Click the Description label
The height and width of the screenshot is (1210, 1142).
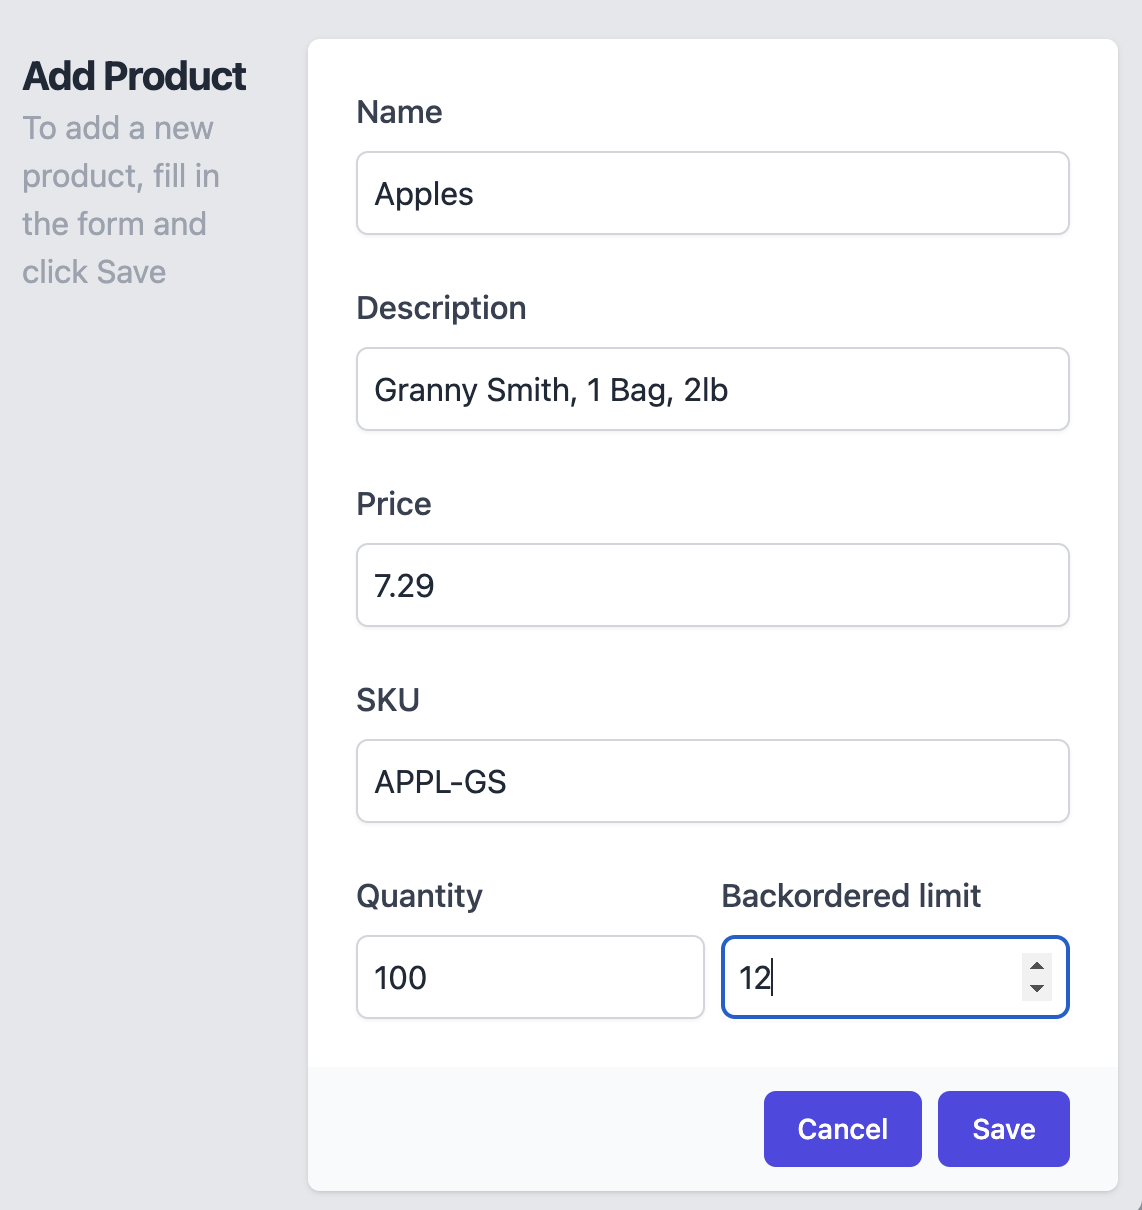click(x=441, y=308)
